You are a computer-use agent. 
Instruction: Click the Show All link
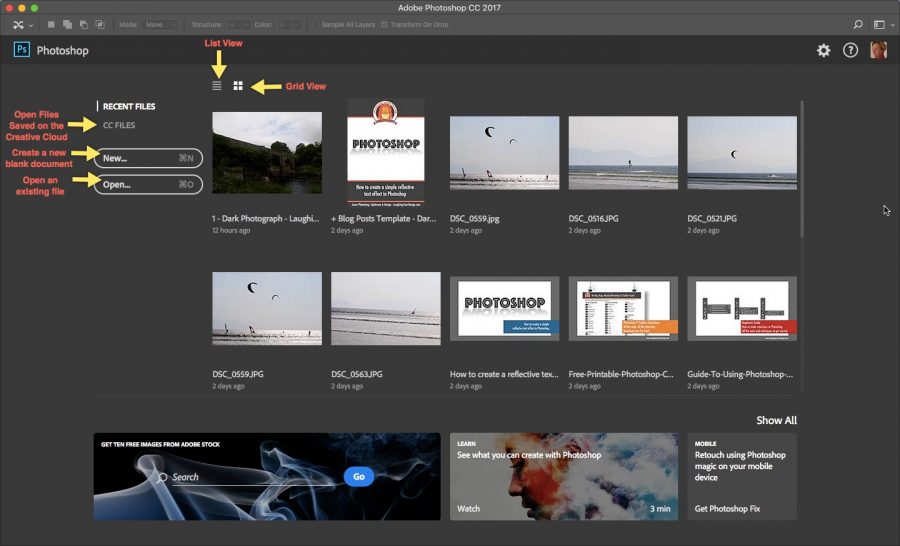click(776, 420)
